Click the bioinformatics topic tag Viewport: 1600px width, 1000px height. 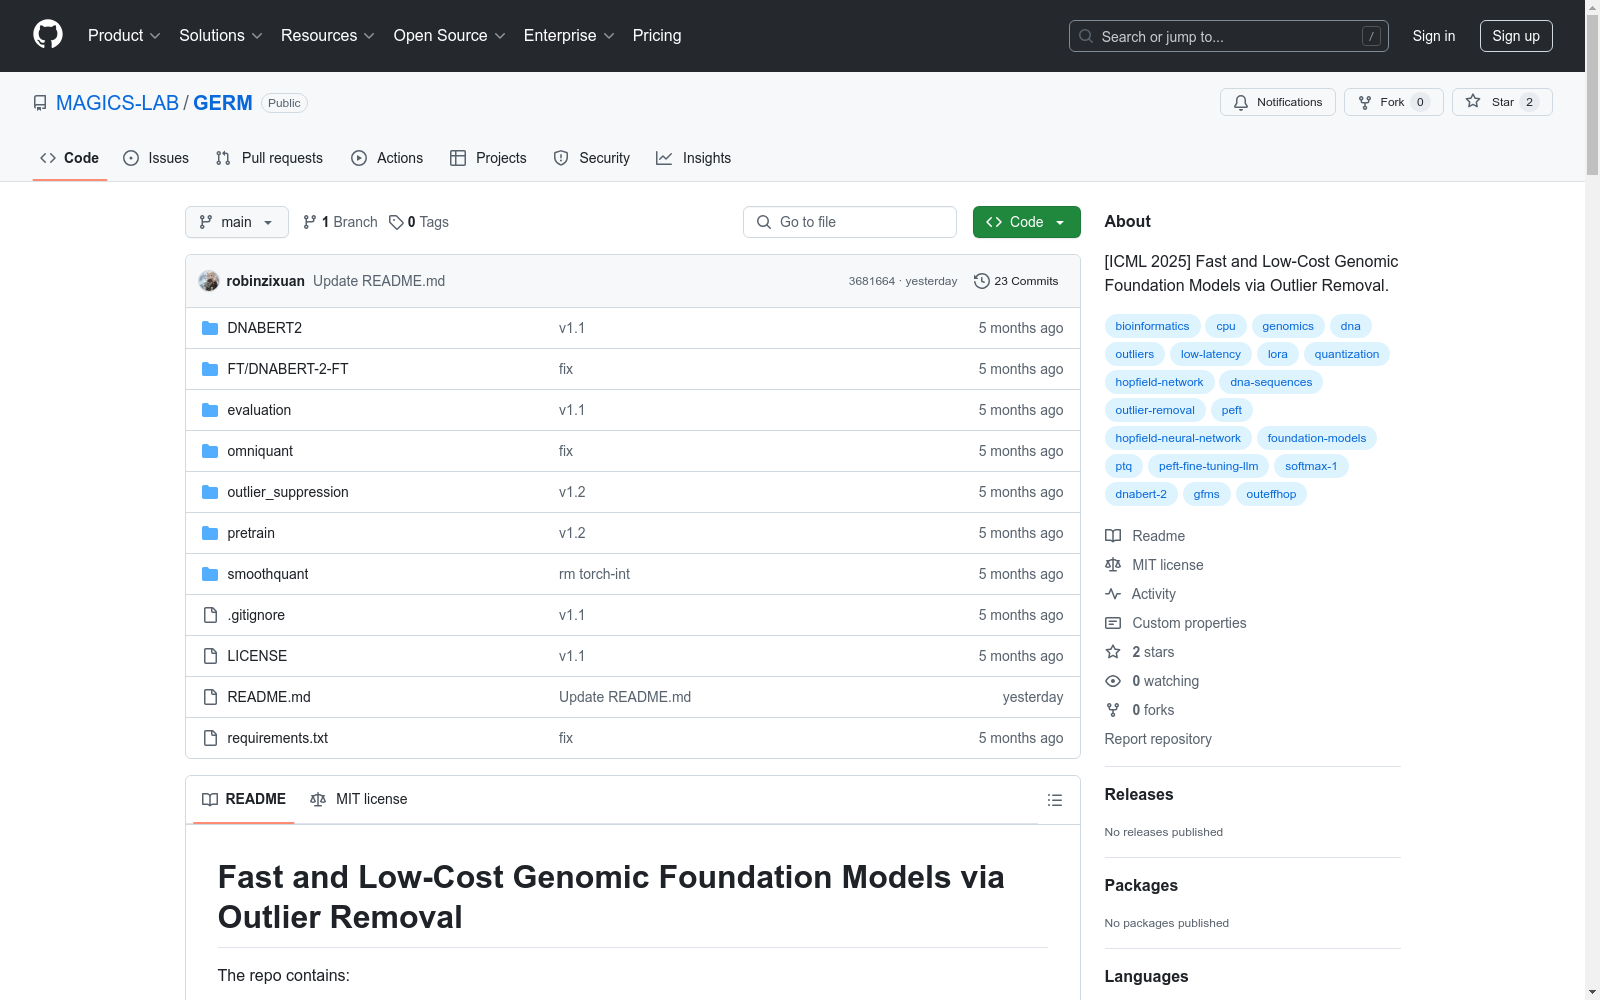(1153, 326)
